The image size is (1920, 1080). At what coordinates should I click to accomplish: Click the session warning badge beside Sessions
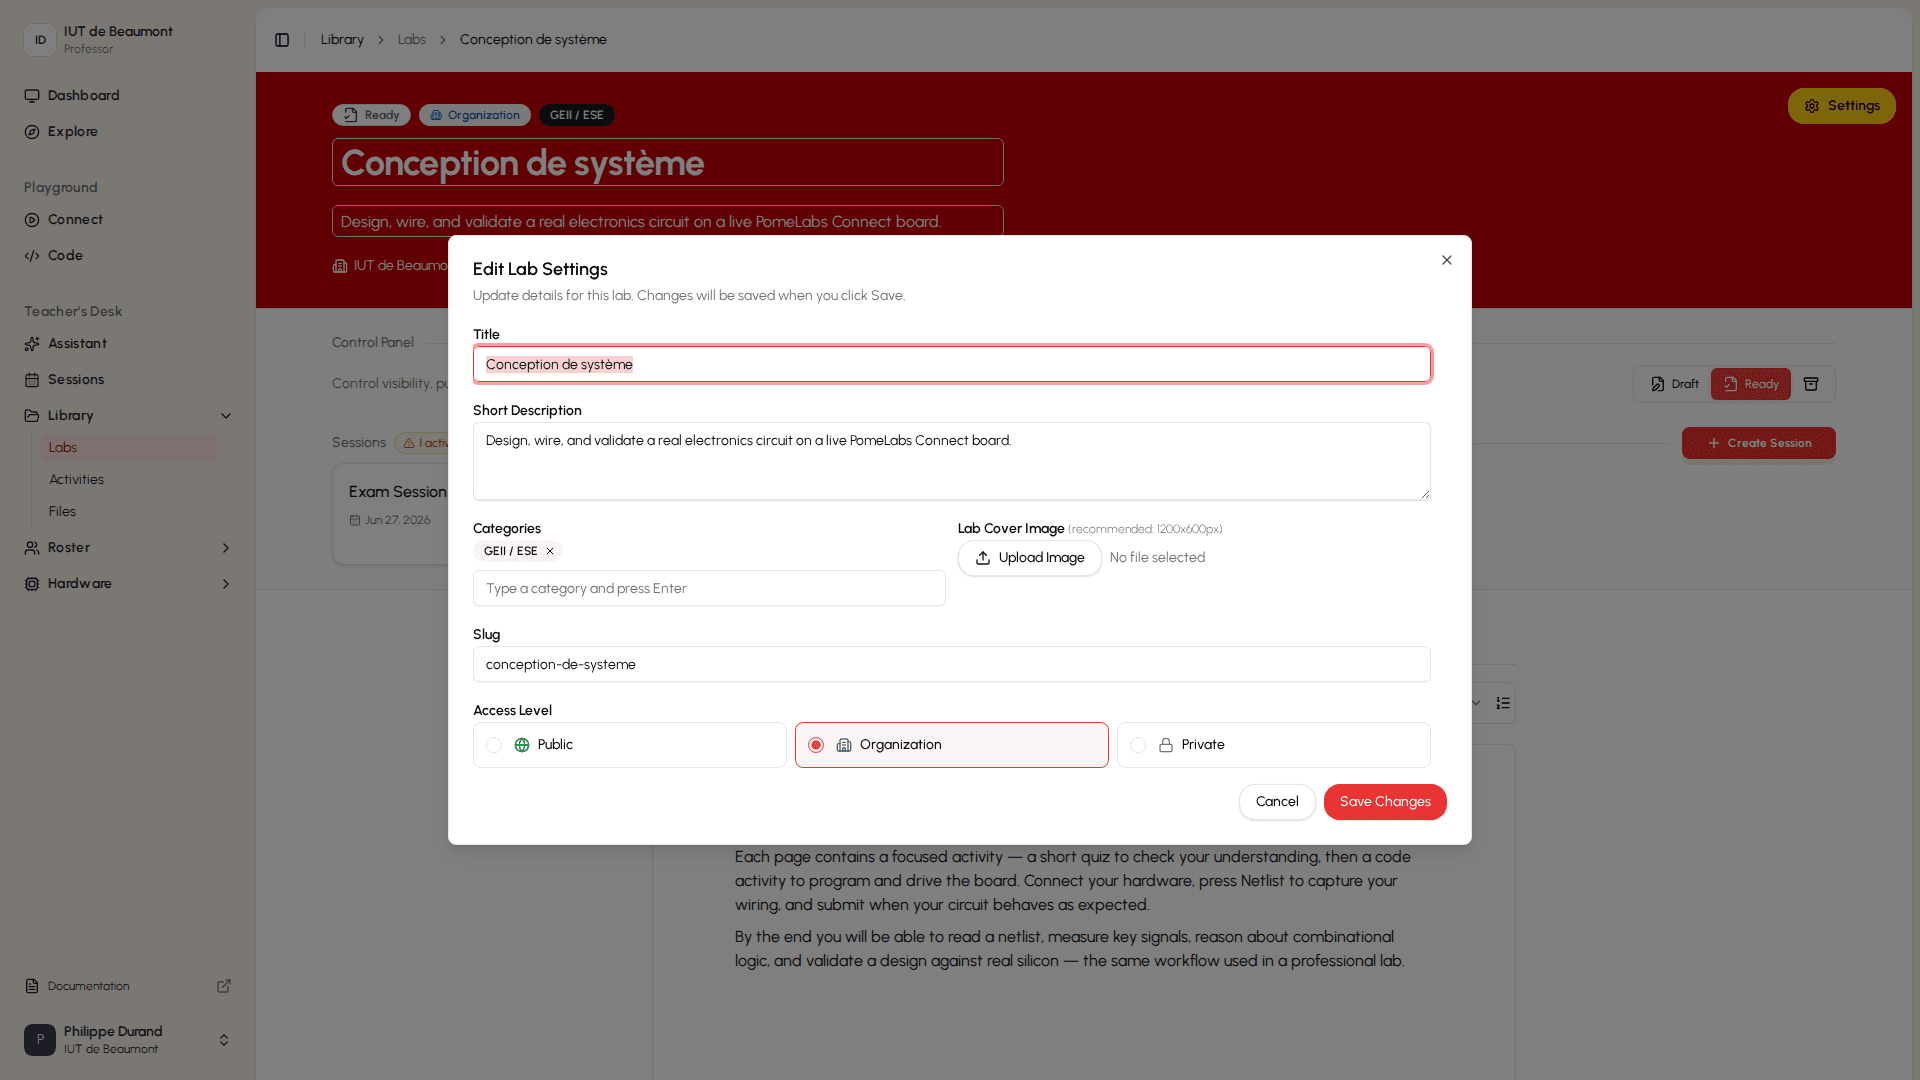tap(423, 443)
